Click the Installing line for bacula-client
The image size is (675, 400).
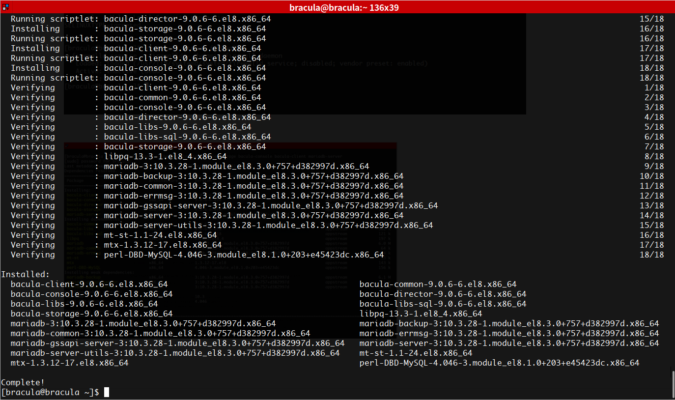[x=338, y=48]
